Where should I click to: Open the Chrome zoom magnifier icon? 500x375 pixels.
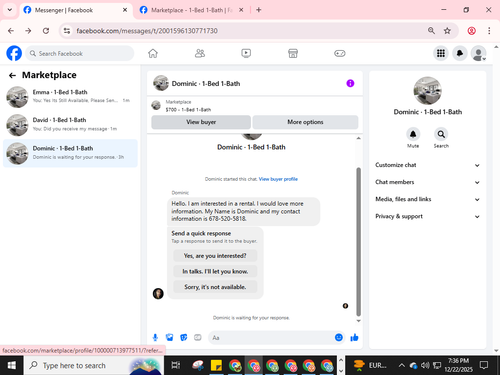431,31
